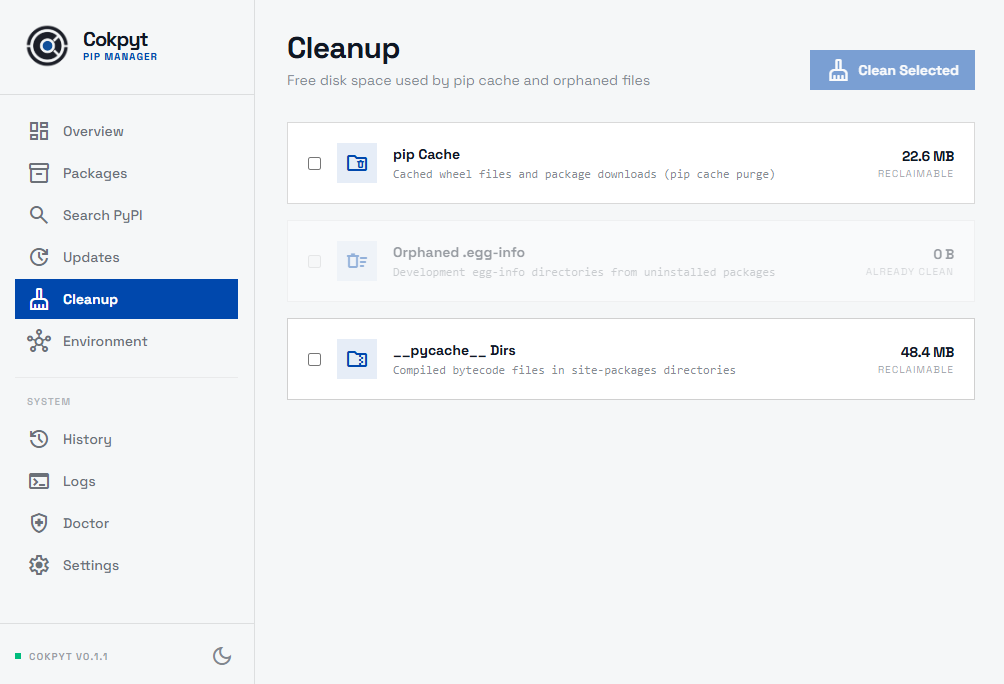Open Doctor using the shield icon

[x=39, y=523]
